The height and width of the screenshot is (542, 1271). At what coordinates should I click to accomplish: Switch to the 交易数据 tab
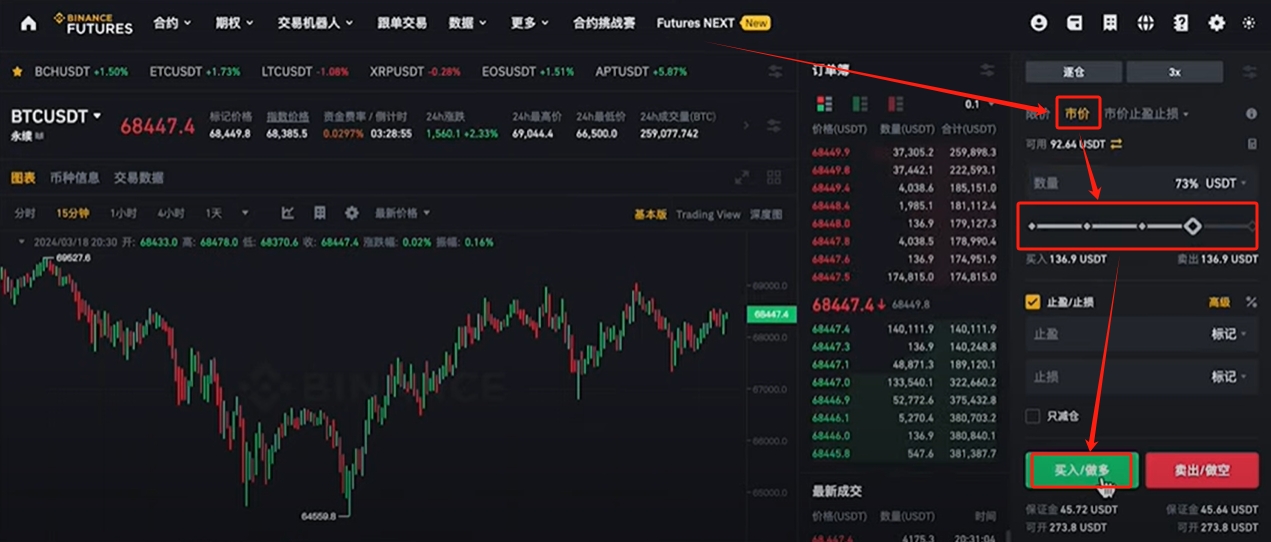(139, 178)
